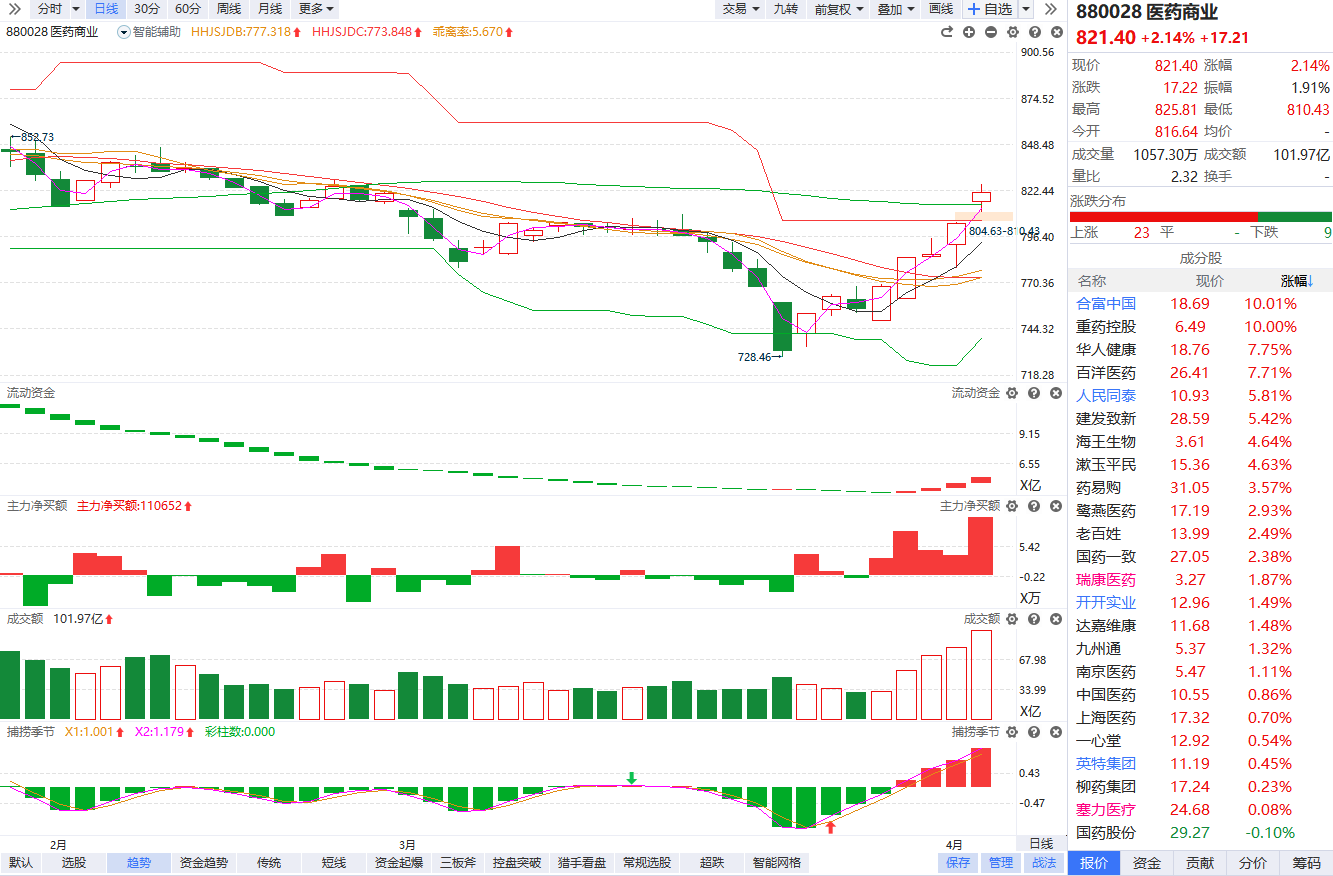
Task: Open settings gear for 捕捞季节 indicator
Action: pos(1012,732)
